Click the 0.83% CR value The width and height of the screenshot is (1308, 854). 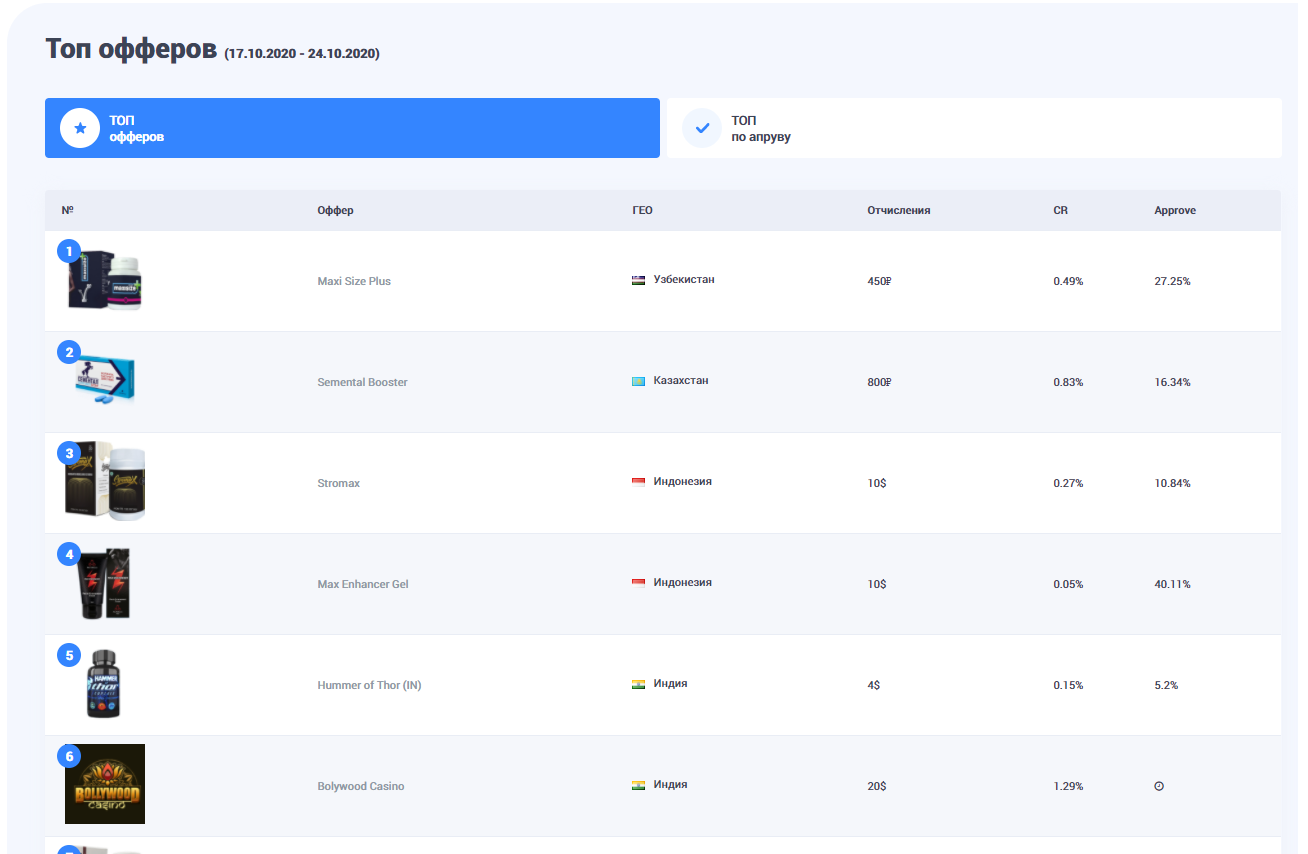point(1068,382)
